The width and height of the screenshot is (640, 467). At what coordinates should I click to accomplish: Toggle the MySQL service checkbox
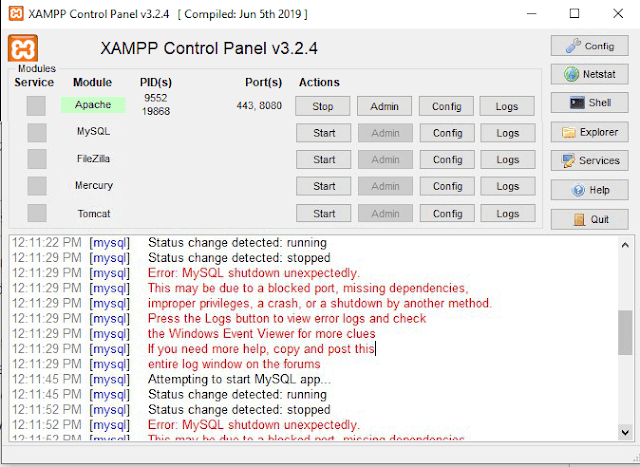[37, 133]
